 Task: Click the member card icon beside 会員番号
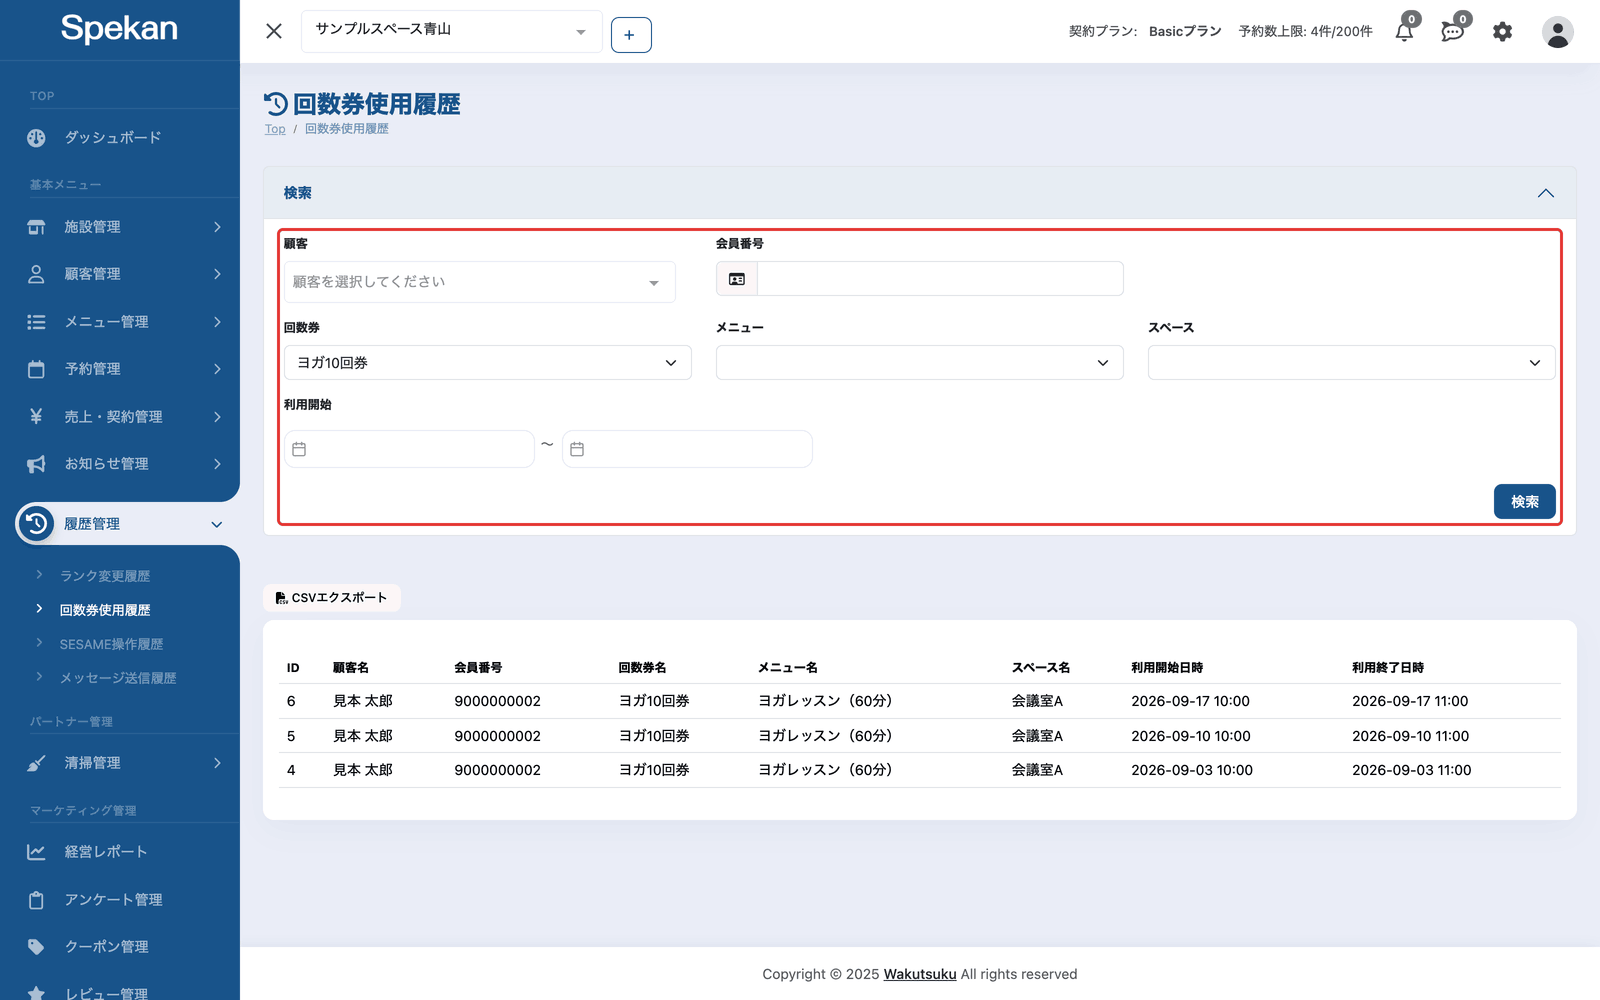coord(737,279)
